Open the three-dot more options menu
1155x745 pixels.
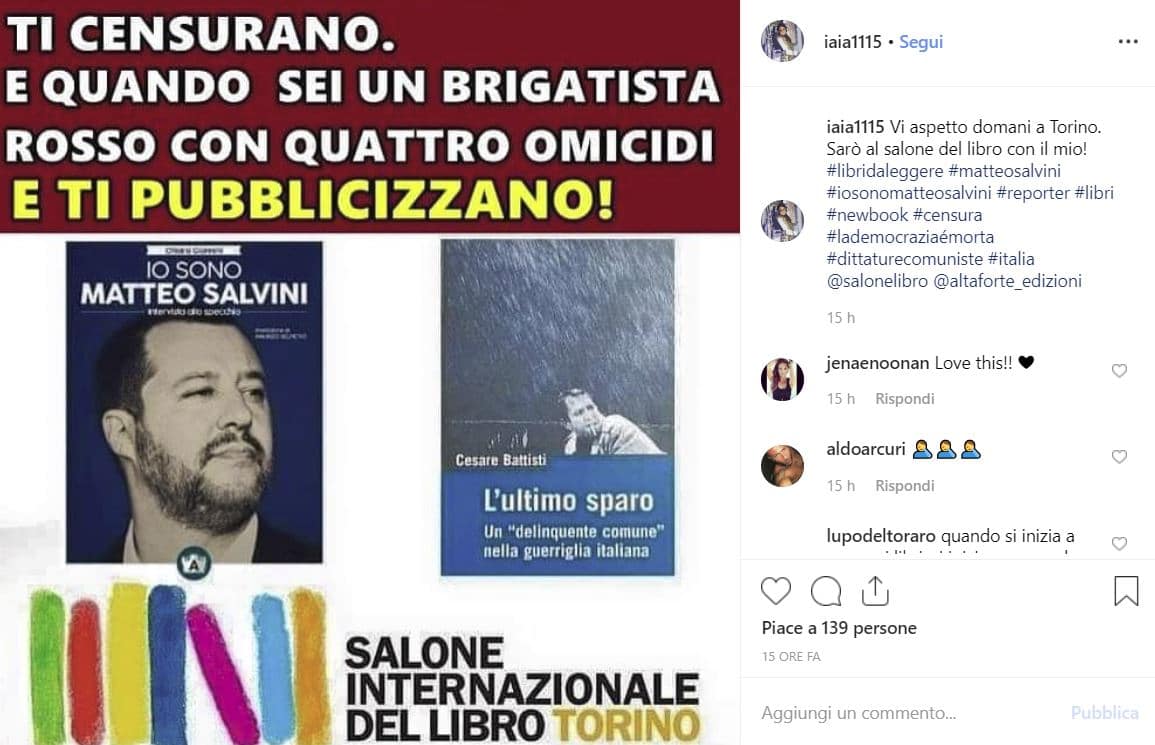tap(1128, 42)
